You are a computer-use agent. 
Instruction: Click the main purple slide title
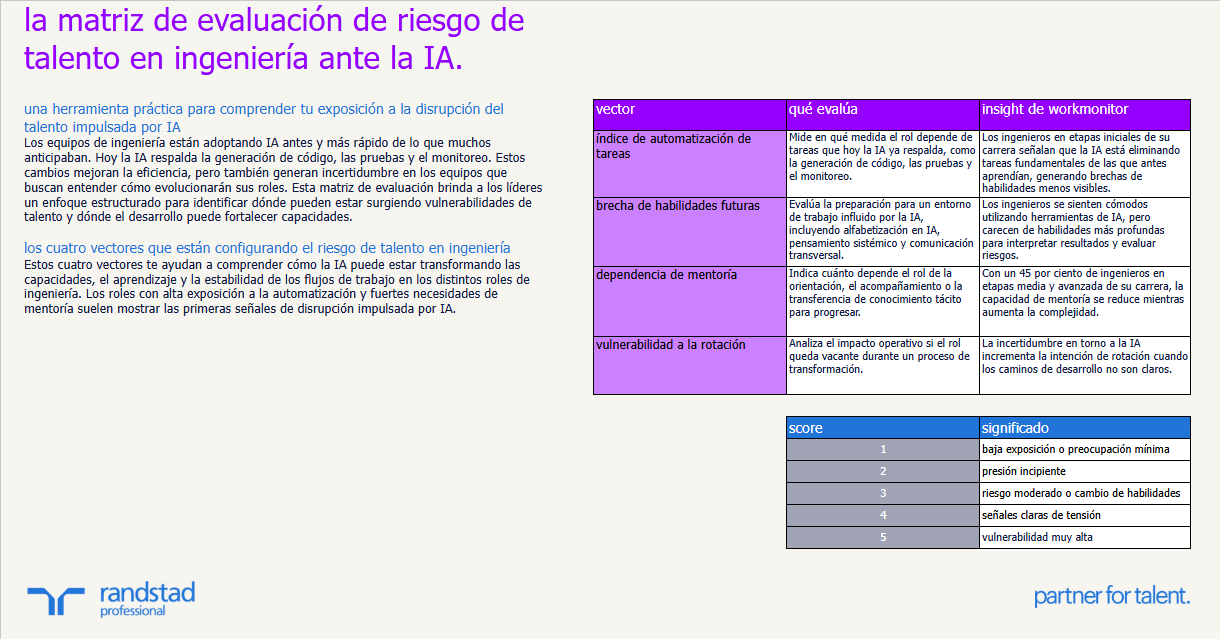(272, 38)
